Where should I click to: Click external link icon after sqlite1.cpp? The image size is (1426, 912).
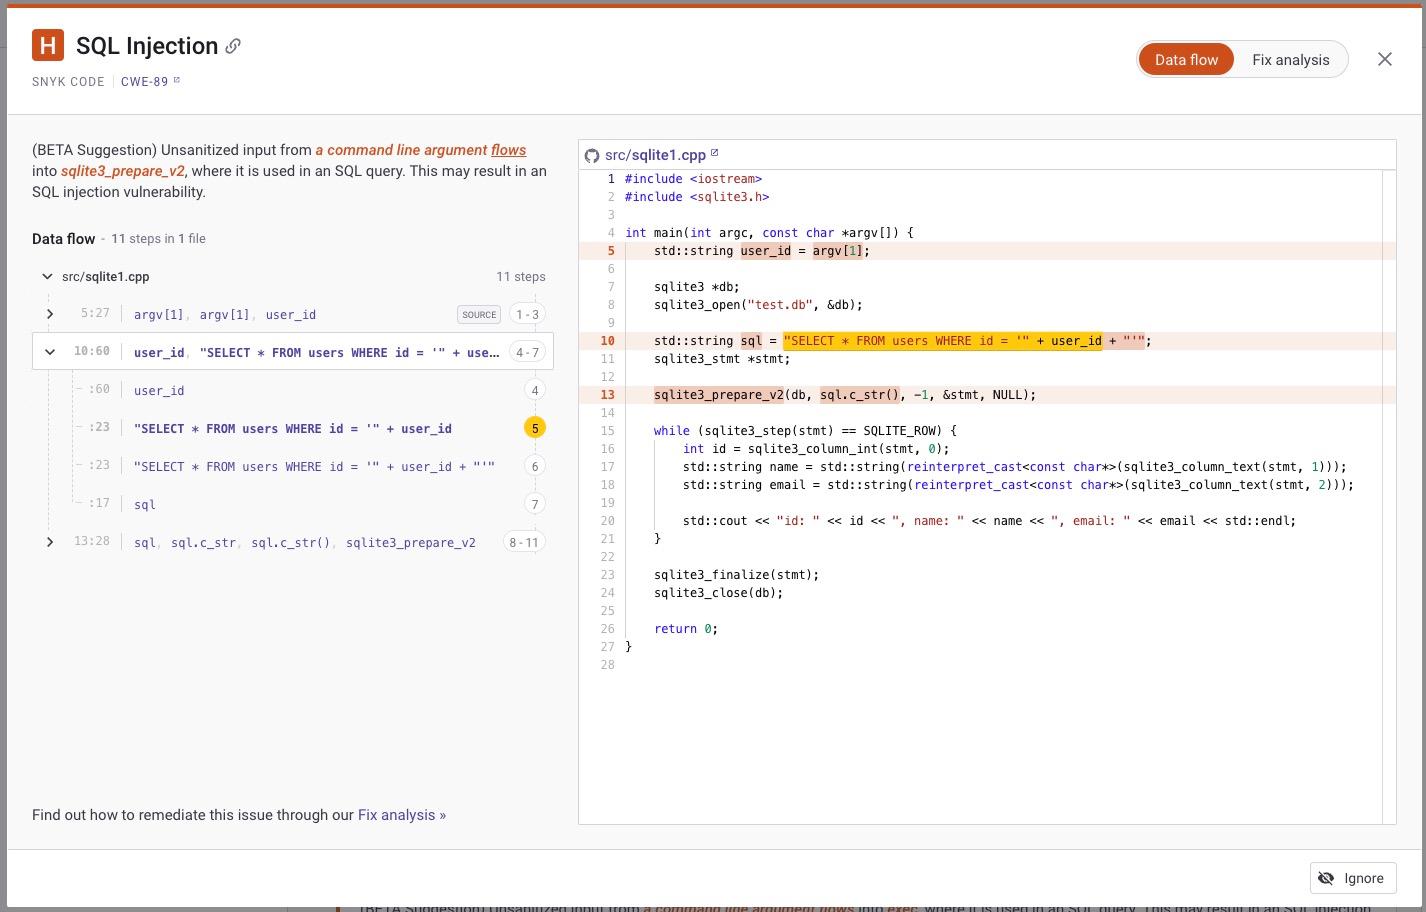click(714, 153)
